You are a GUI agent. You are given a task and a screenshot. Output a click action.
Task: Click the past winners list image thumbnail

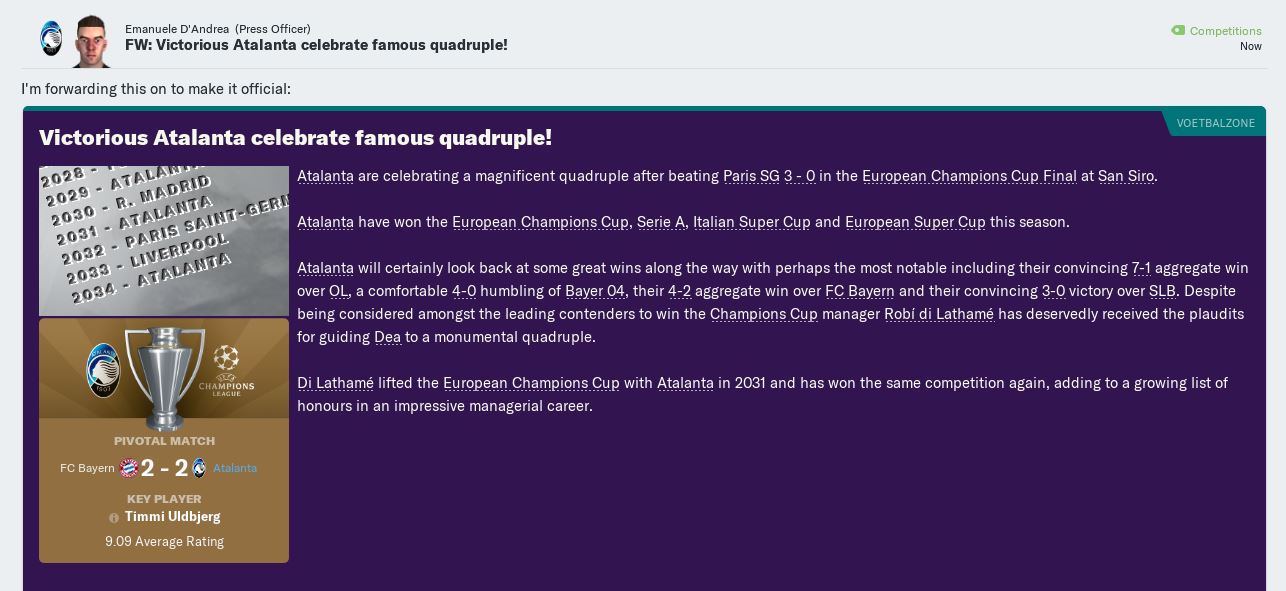pyautogui.click(x=164, y=240)
